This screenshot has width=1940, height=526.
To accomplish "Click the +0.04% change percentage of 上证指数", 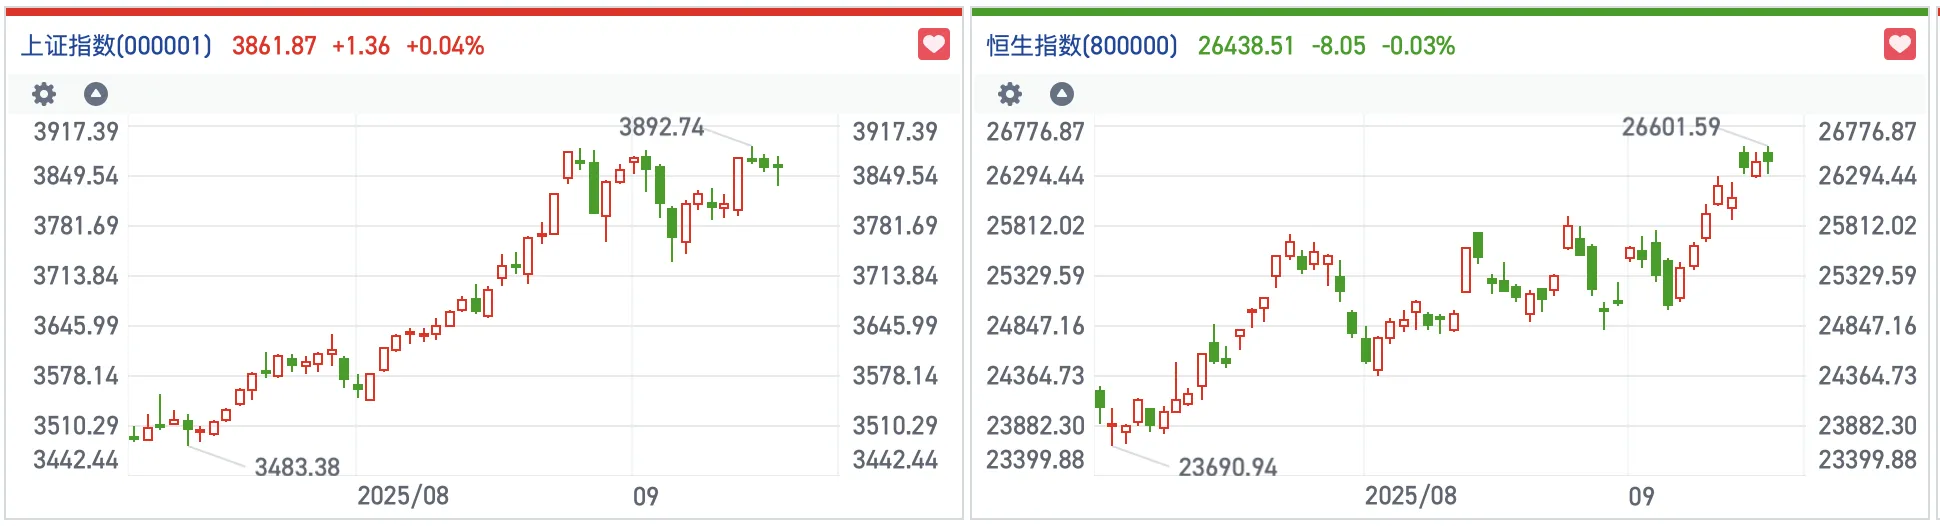I will (x=445, y=46).
